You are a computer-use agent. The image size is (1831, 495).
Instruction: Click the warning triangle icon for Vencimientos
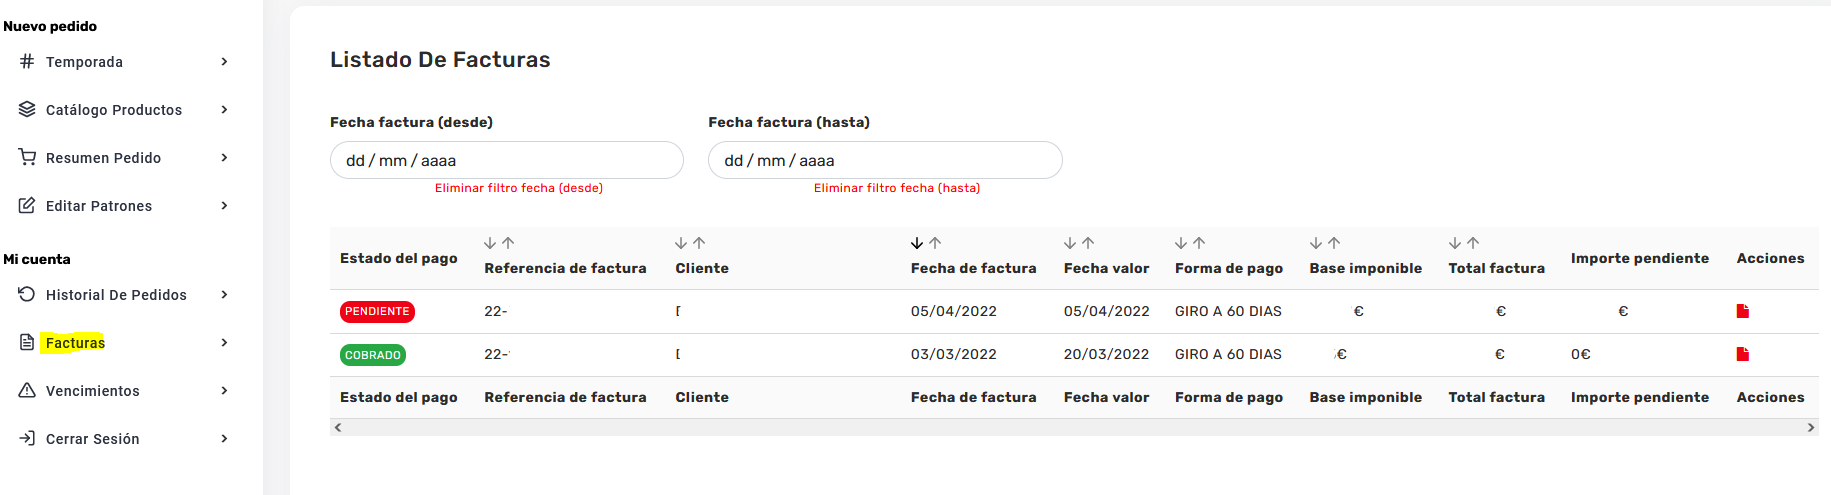pyautogui.click(x=27, y=390)
